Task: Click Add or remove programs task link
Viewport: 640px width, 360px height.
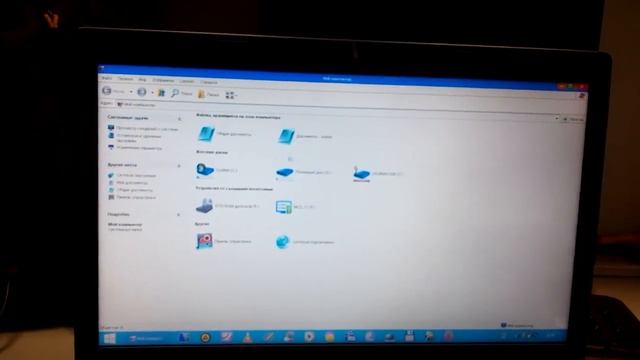Action: click(135, 138)
